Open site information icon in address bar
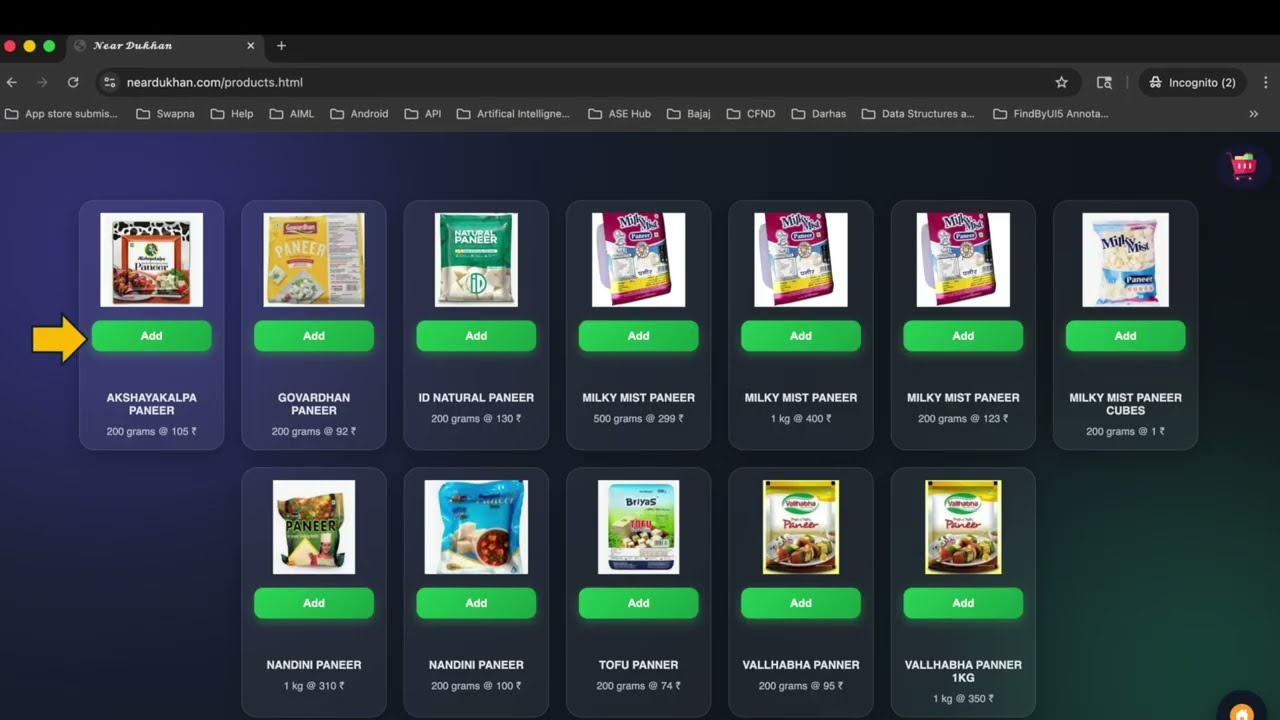The height and width of the screenshot is (720, 1280). click(x=110, y=82)
